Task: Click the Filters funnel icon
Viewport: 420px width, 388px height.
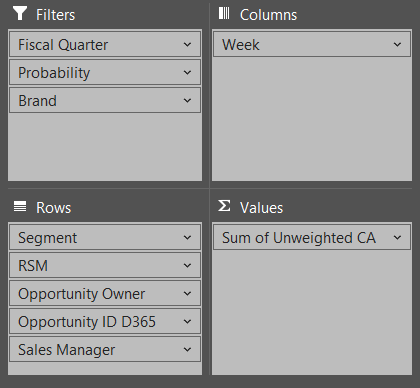Action: (20, 14)
